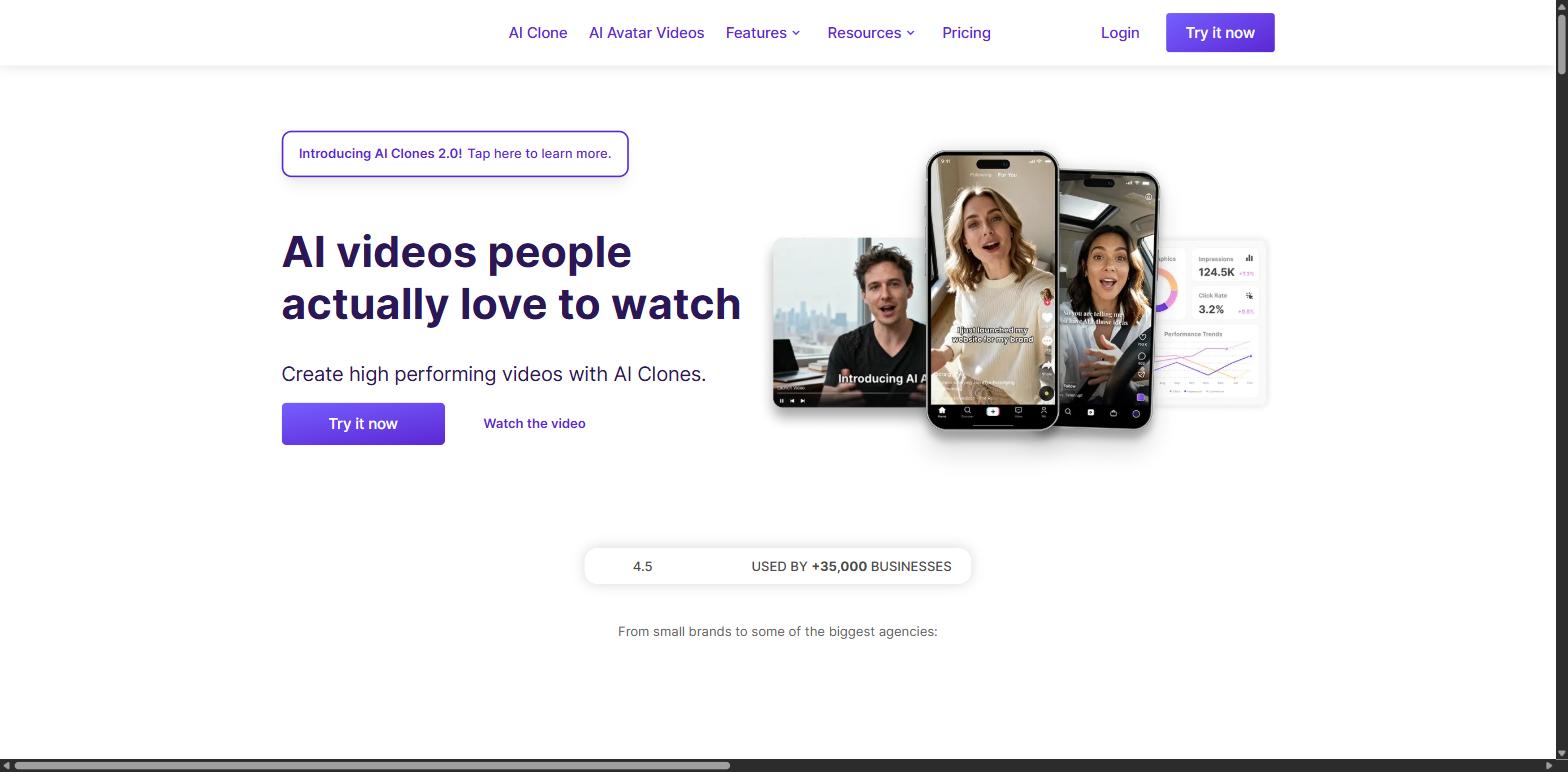Click the Watch the video link
This screenshot has height=772, width=1568.
point(534,424)
